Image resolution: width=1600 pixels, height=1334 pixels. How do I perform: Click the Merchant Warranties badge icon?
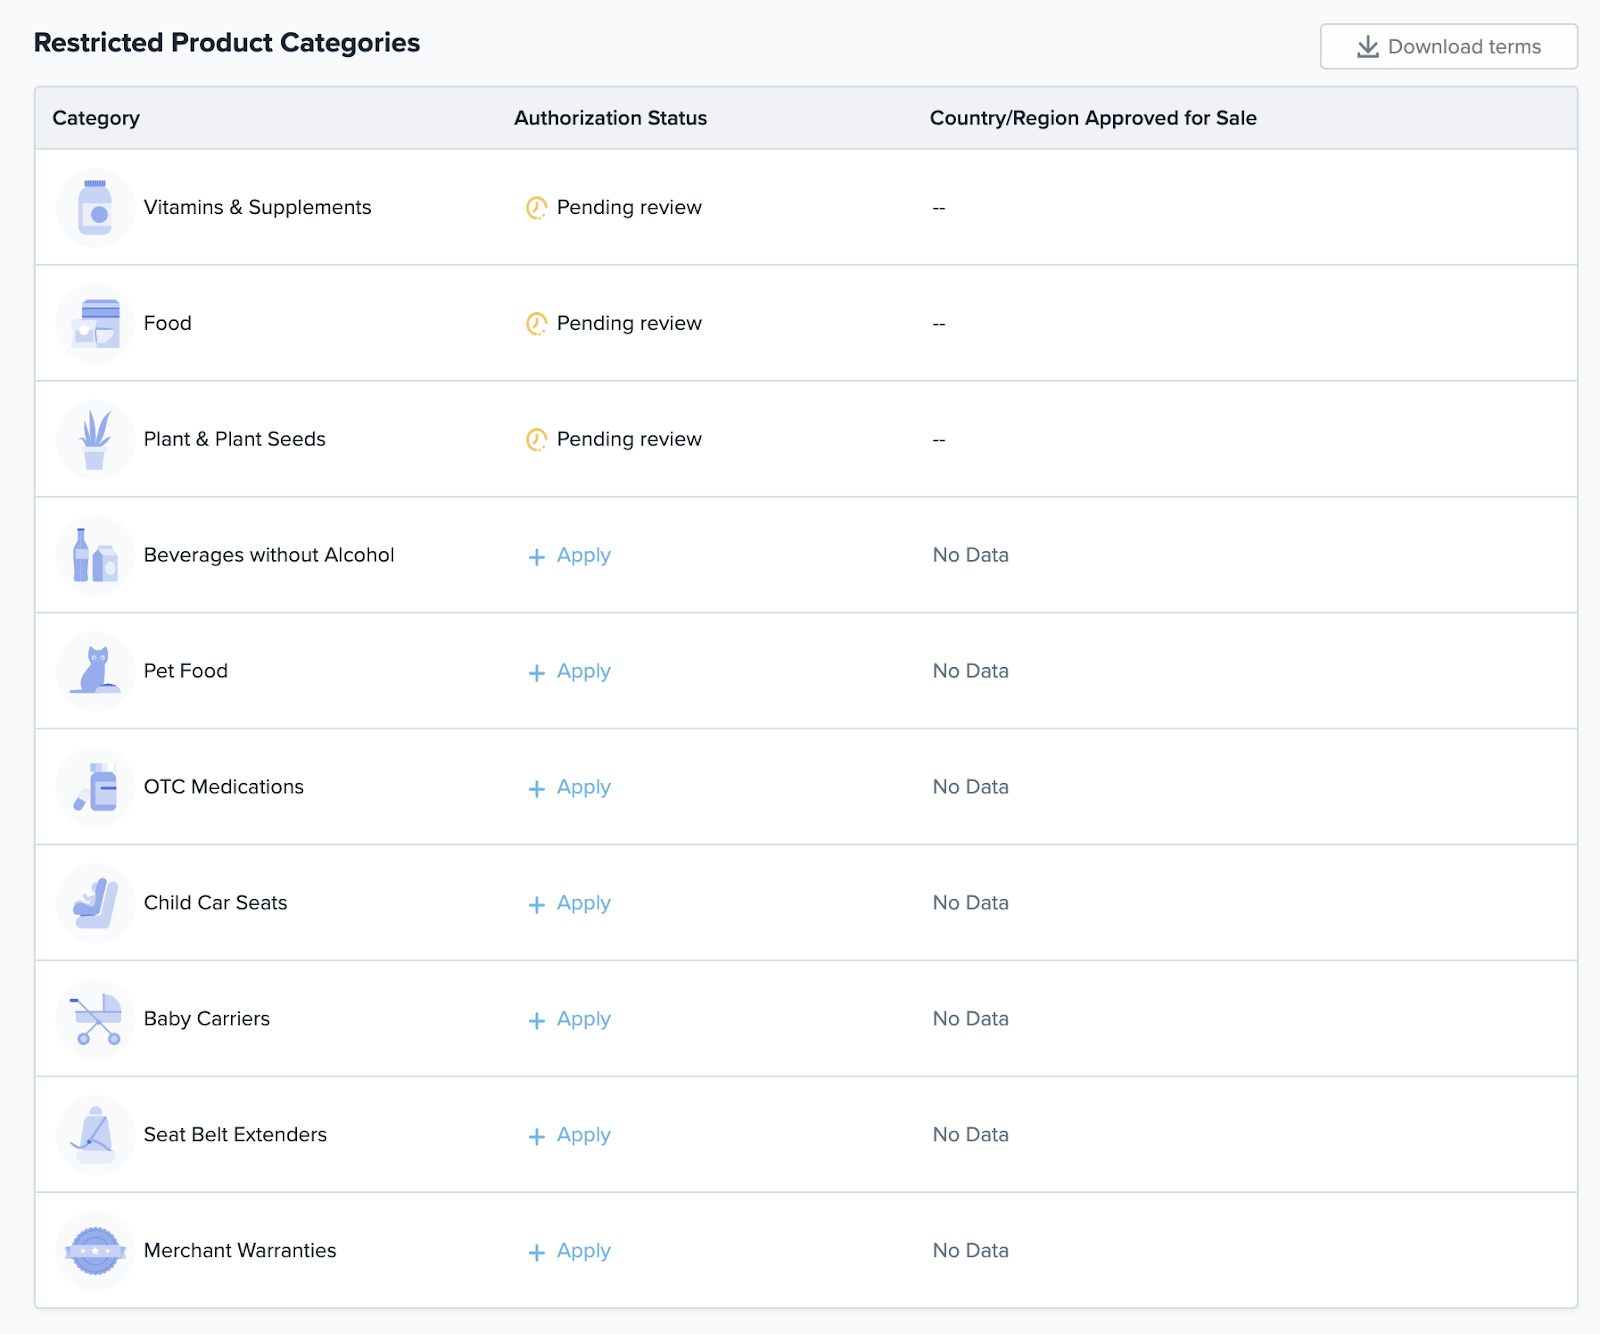pos(95,1252)
